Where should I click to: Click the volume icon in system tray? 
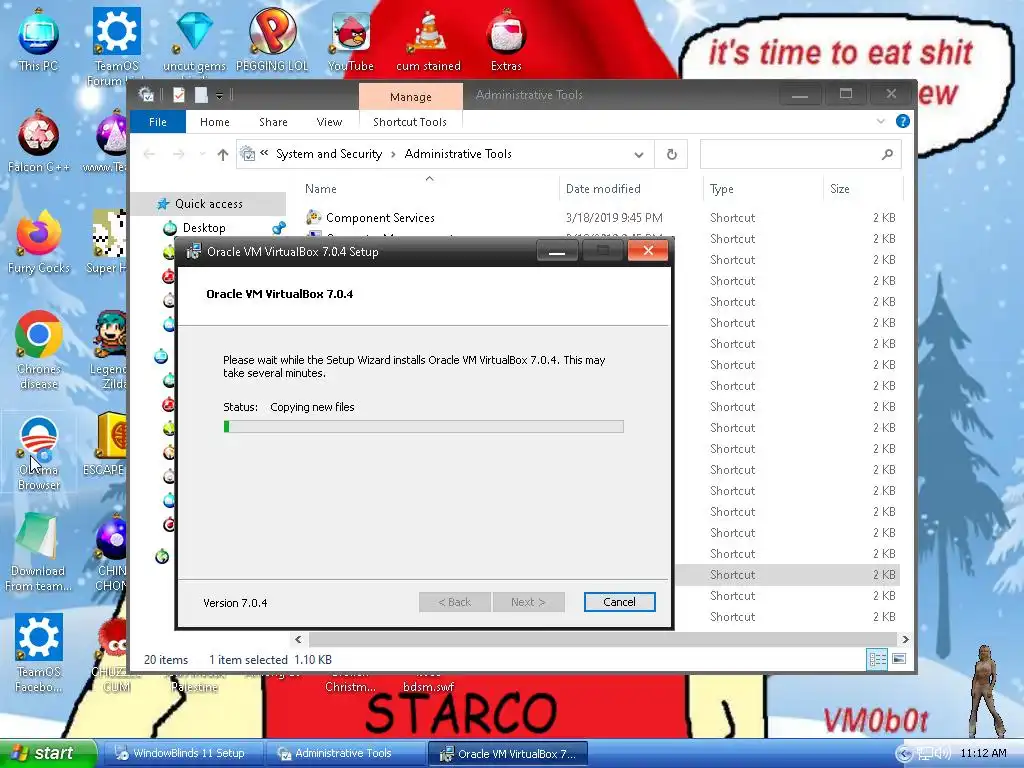tap(943, 754)
